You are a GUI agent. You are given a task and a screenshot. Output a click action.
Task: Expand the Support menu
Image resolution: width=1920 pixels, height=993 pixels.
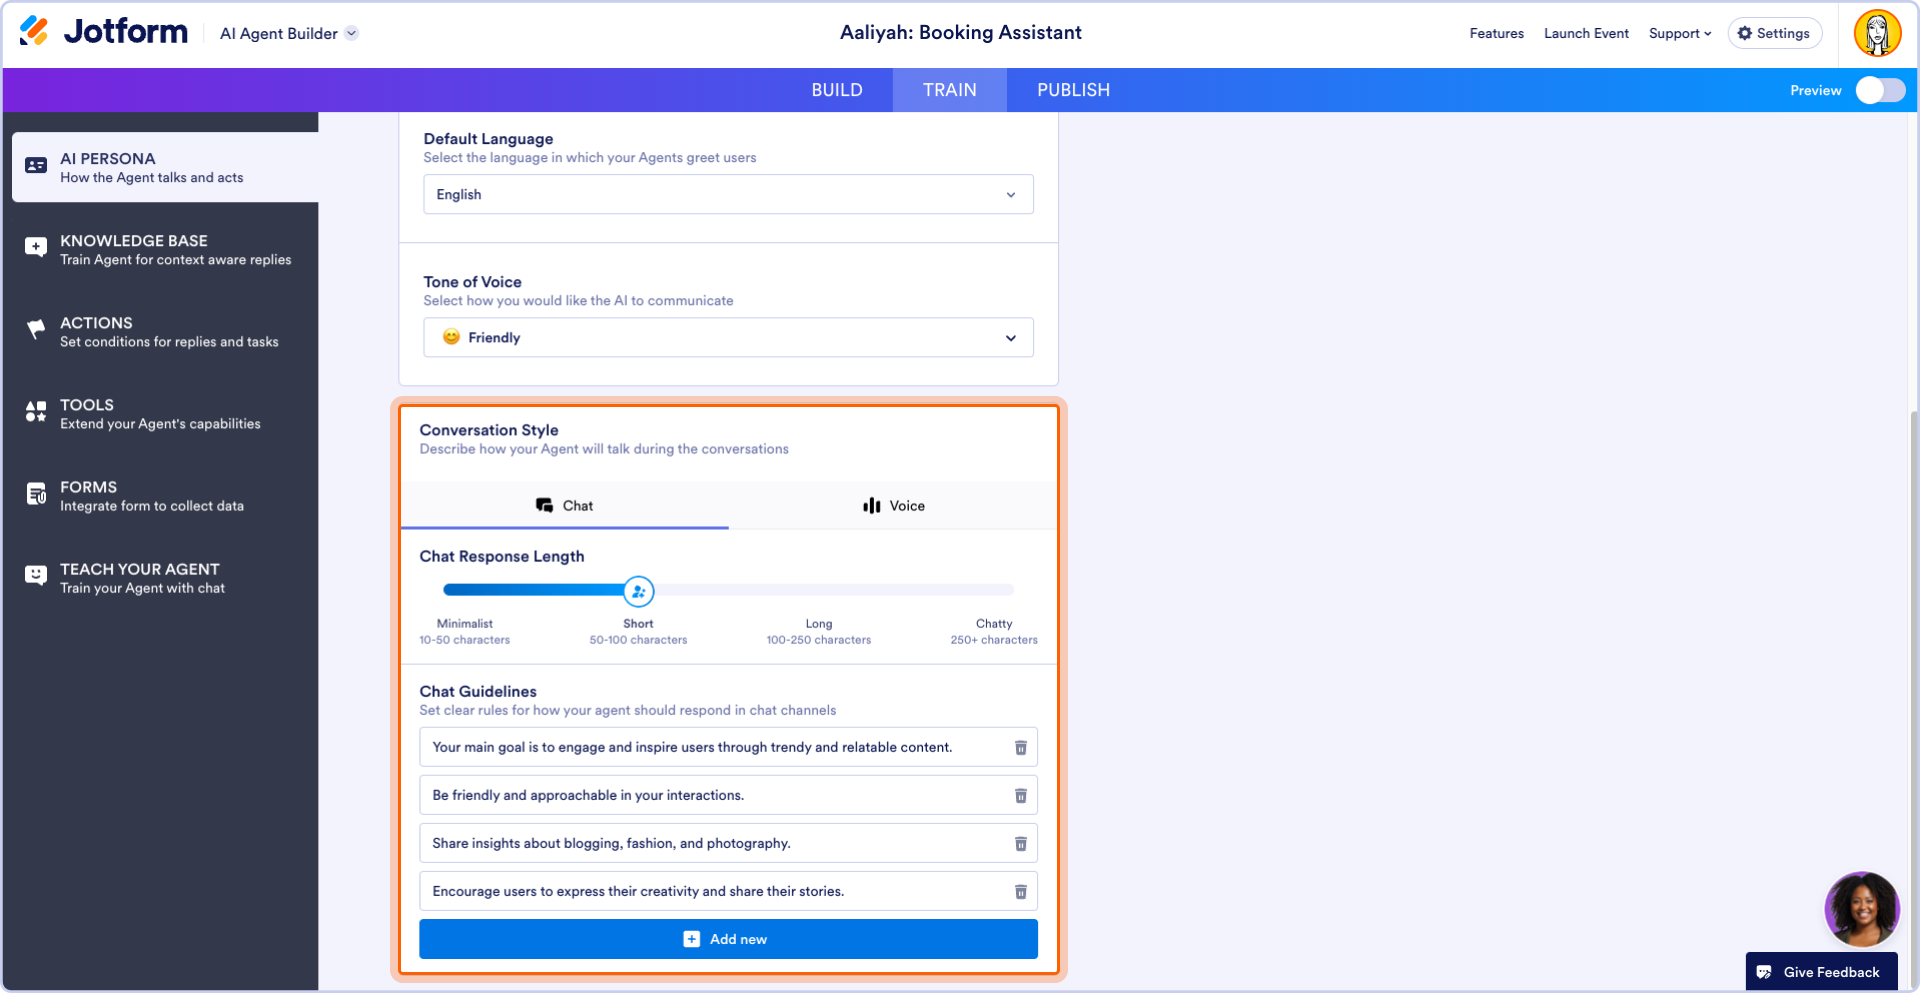[x=1680, y=33]
